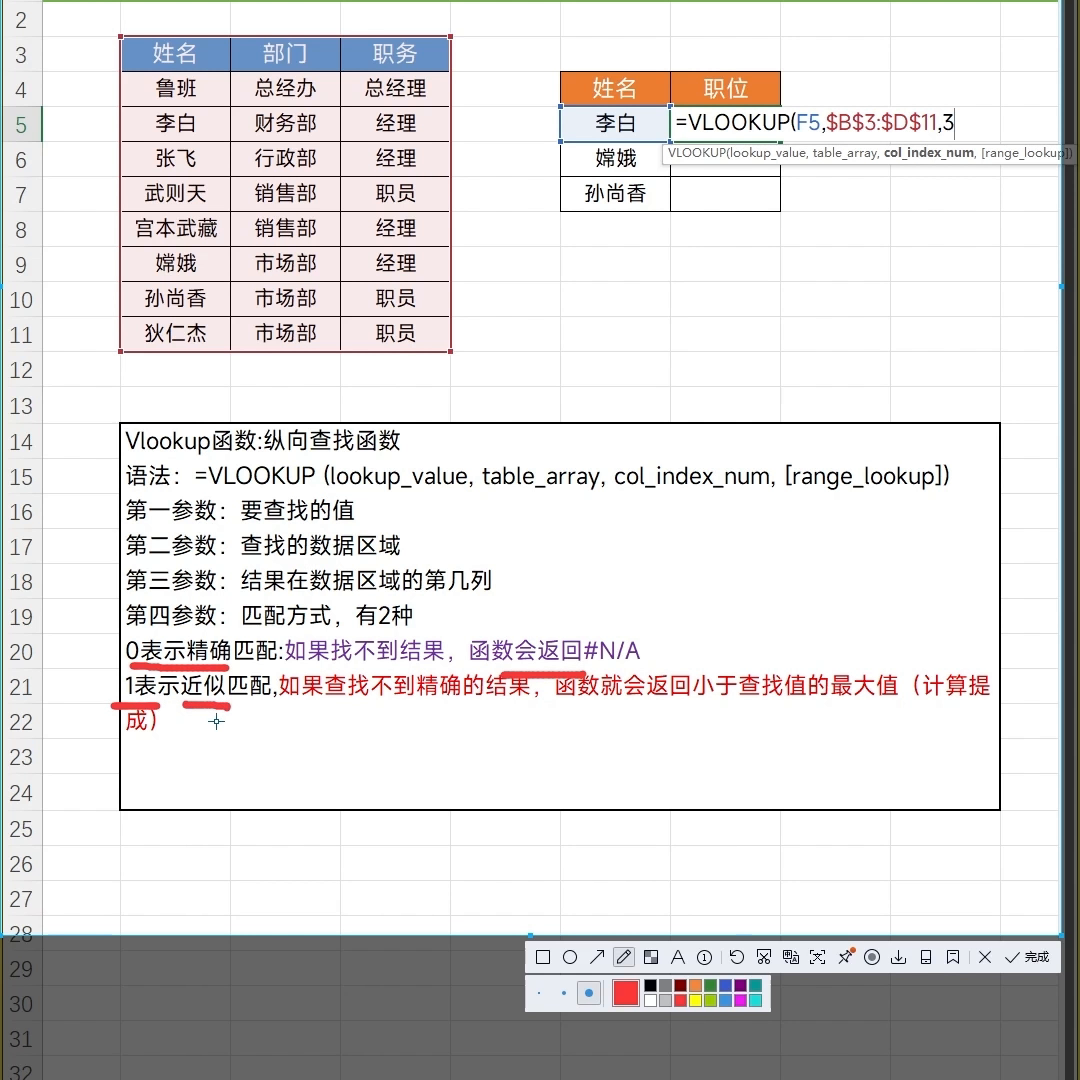Image resolution: width=1080 pixels, height=1080 pixels.
Task: Select the cell 总经办
Action: (x=285, y=88)
